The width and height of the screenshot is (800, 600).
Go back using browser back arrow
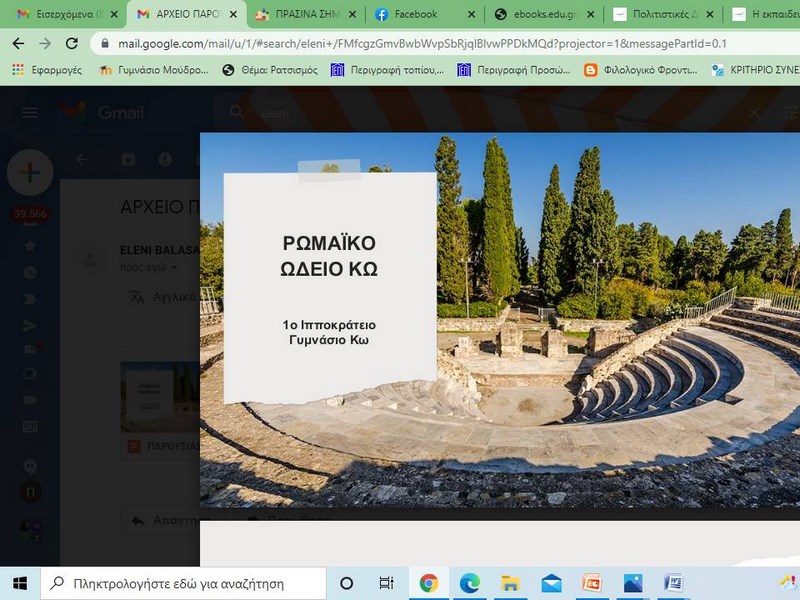(x=18, y=43)
